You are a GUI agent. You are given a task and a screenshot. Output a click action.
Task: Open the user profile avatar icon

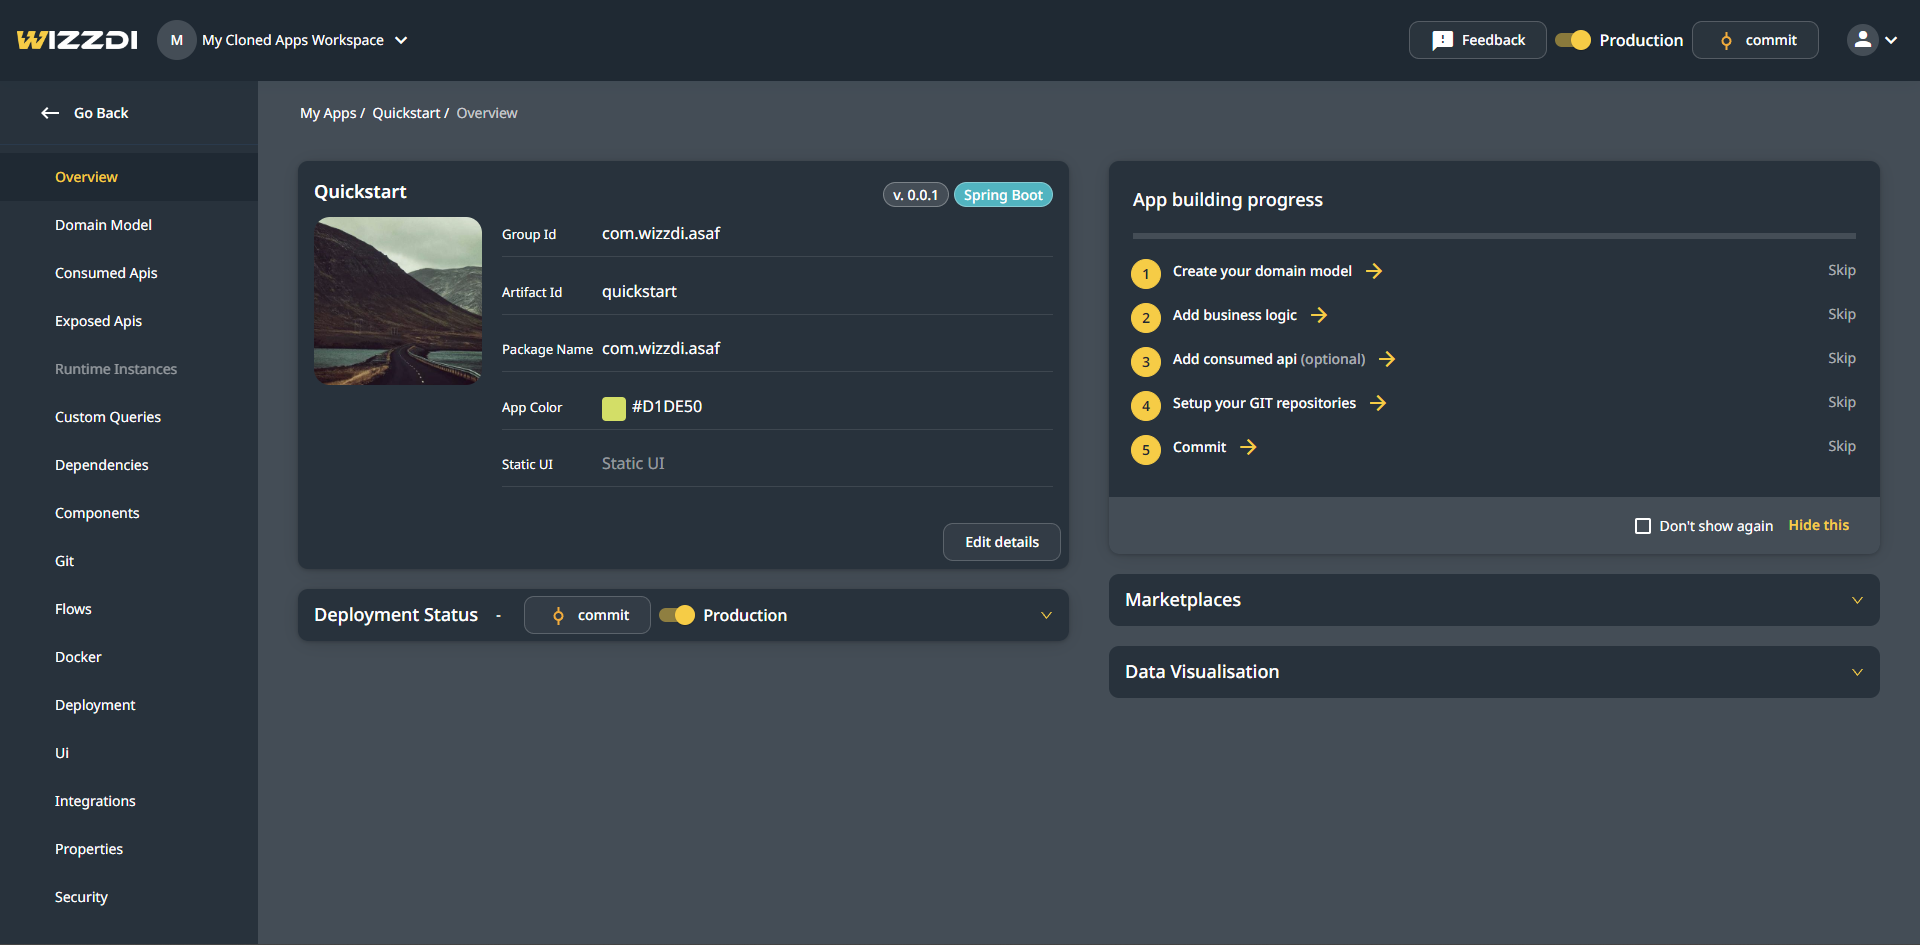point(1862,40)
